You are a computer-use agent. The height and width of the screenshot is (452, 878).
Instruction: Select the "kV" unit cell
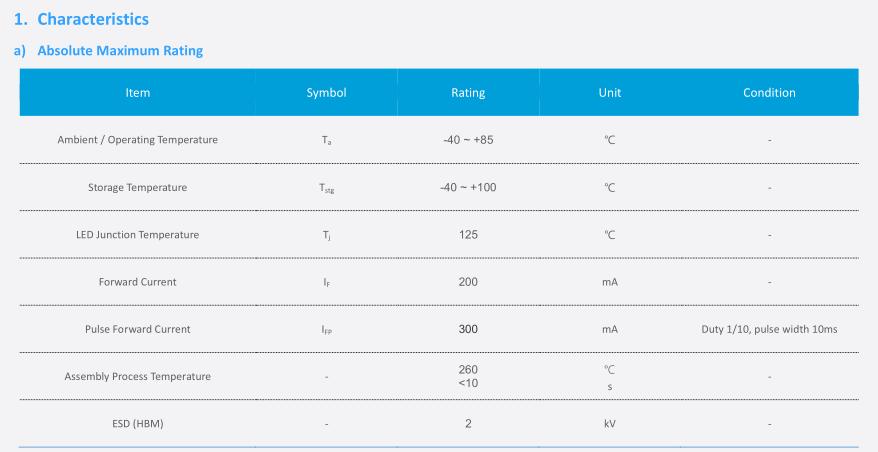pyautogui.click(x=610, y=424)
